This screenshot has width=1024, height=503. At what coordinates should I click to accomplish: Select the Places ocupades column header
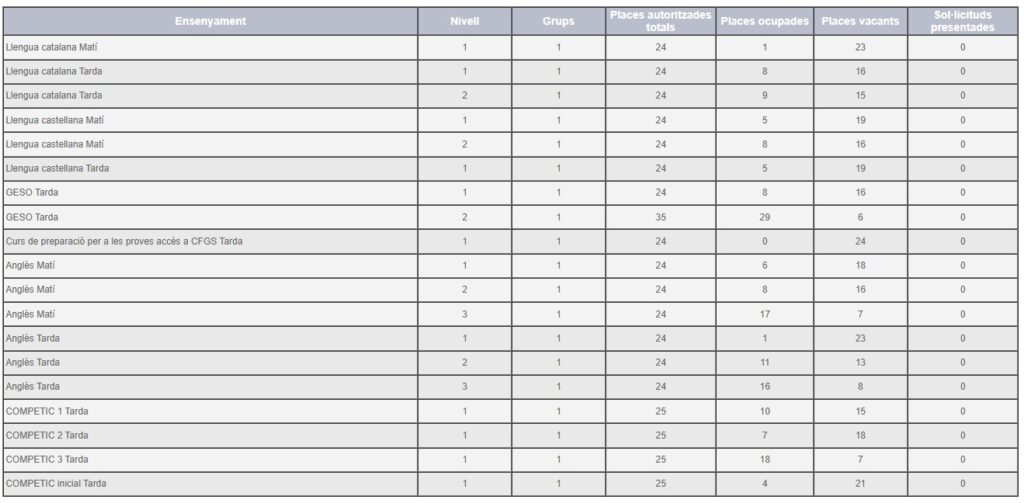tap(764, 21)
